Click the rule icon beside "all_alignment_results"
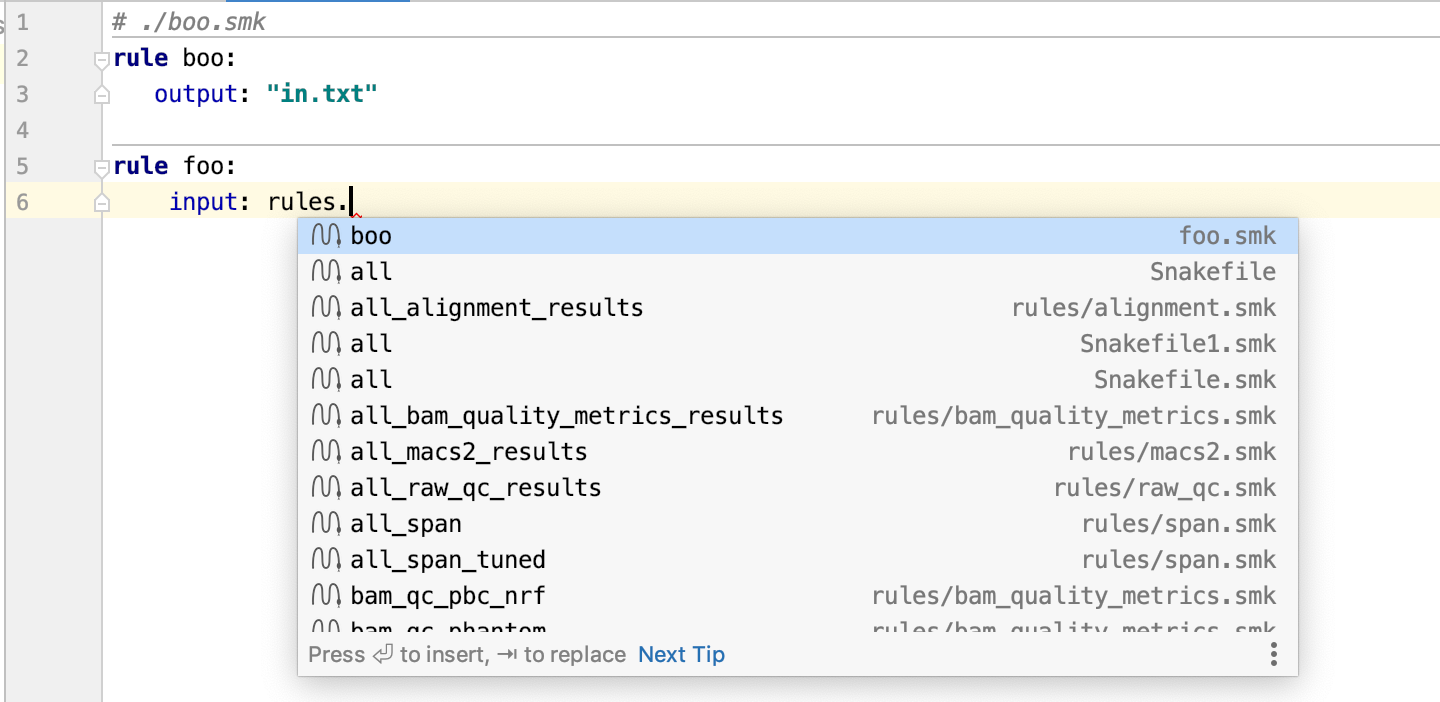This screenshot has width=1440, height=702. click(x=325, y=307)
